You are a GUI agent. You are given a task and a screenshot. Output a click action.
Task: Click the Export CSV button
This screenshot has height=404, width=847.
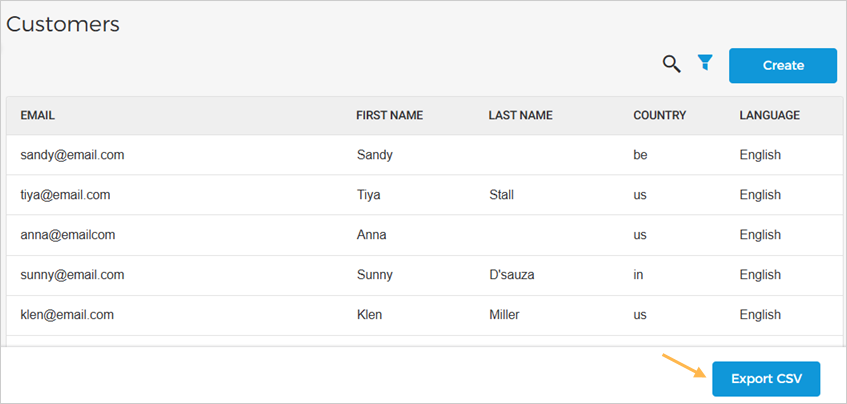pos(766,379)
